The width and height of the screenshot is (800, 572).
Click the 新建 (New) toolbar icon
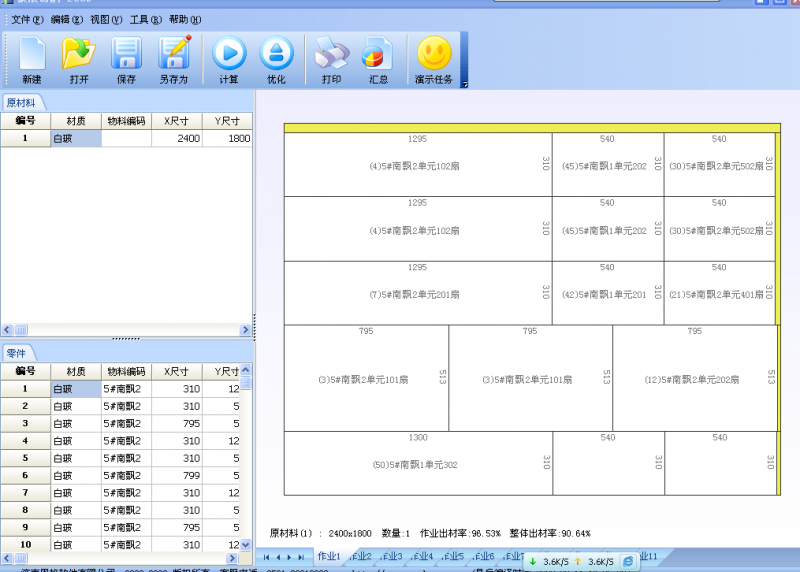(x=32, y=59)
